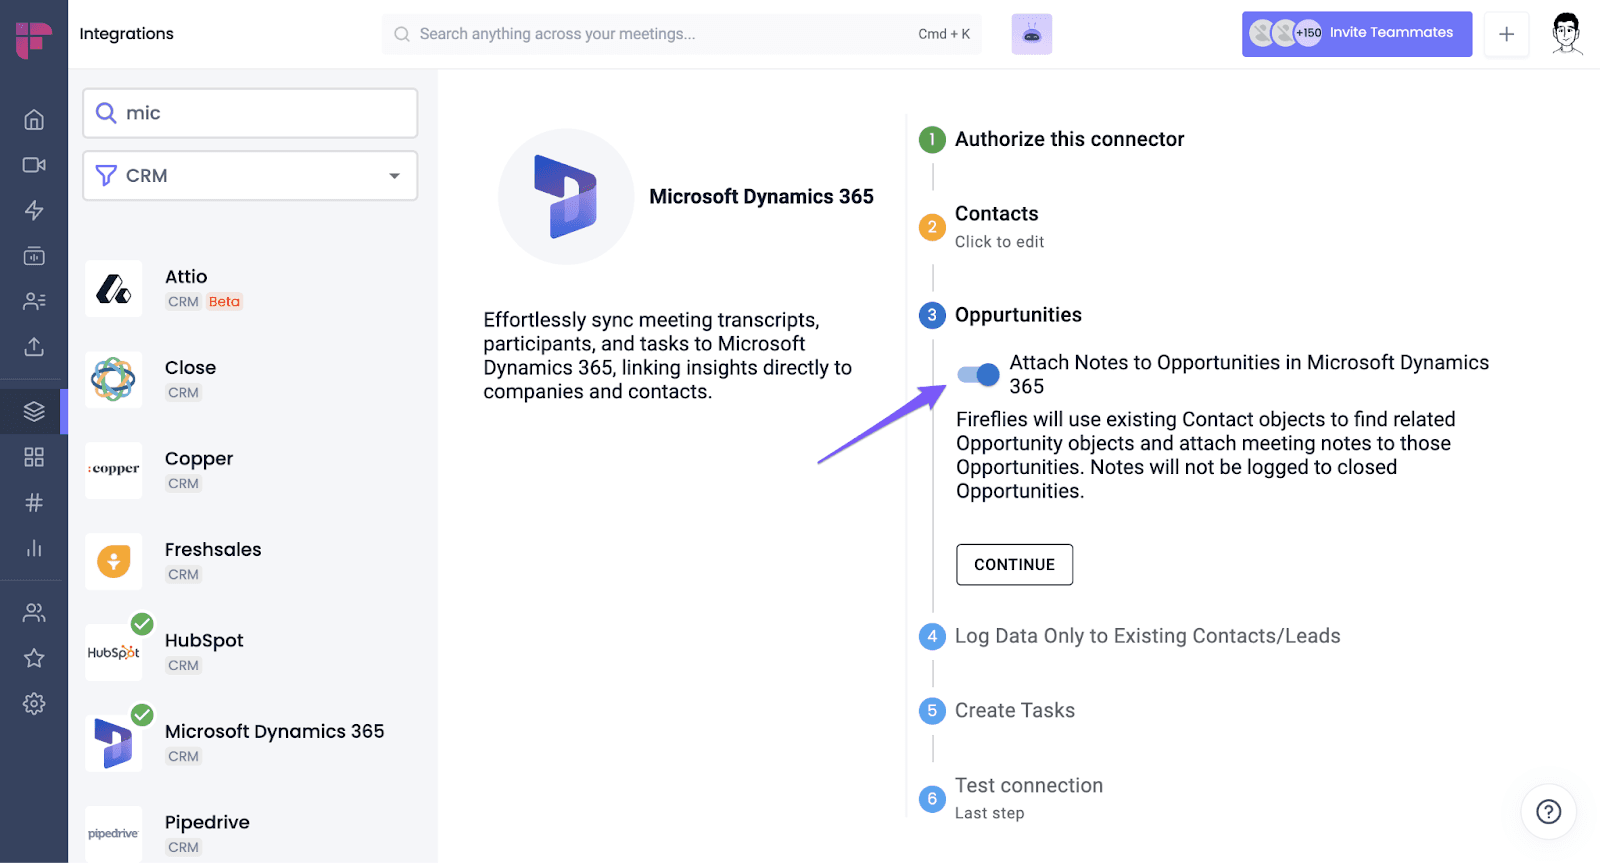Viewport: 1600px width, 863px height.
Task: Click the Pipedrive logo icon
Action: pyautogui.click(x=114, y=834)
